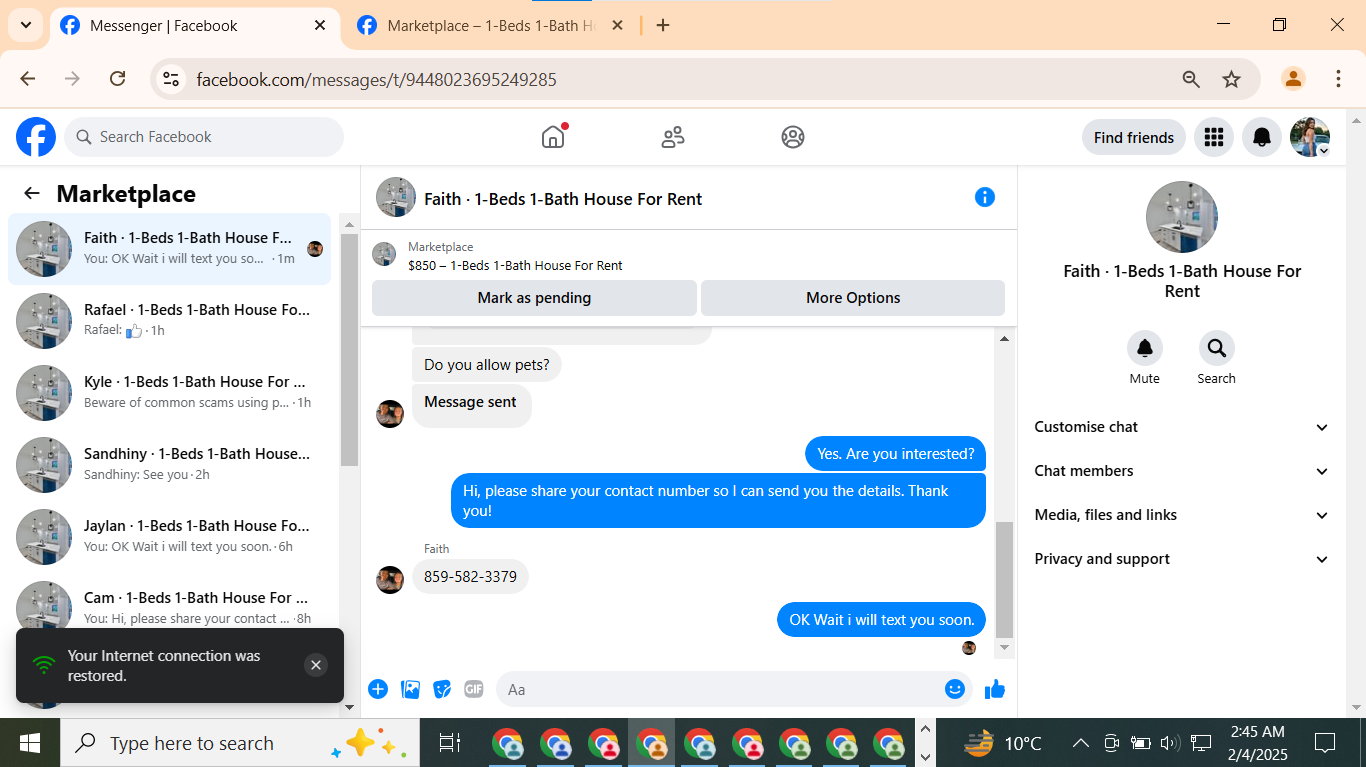The height and width of the screenshot is (767, 1366).
Task: Click the Search Facebook field
Action: tap(204, 137)
